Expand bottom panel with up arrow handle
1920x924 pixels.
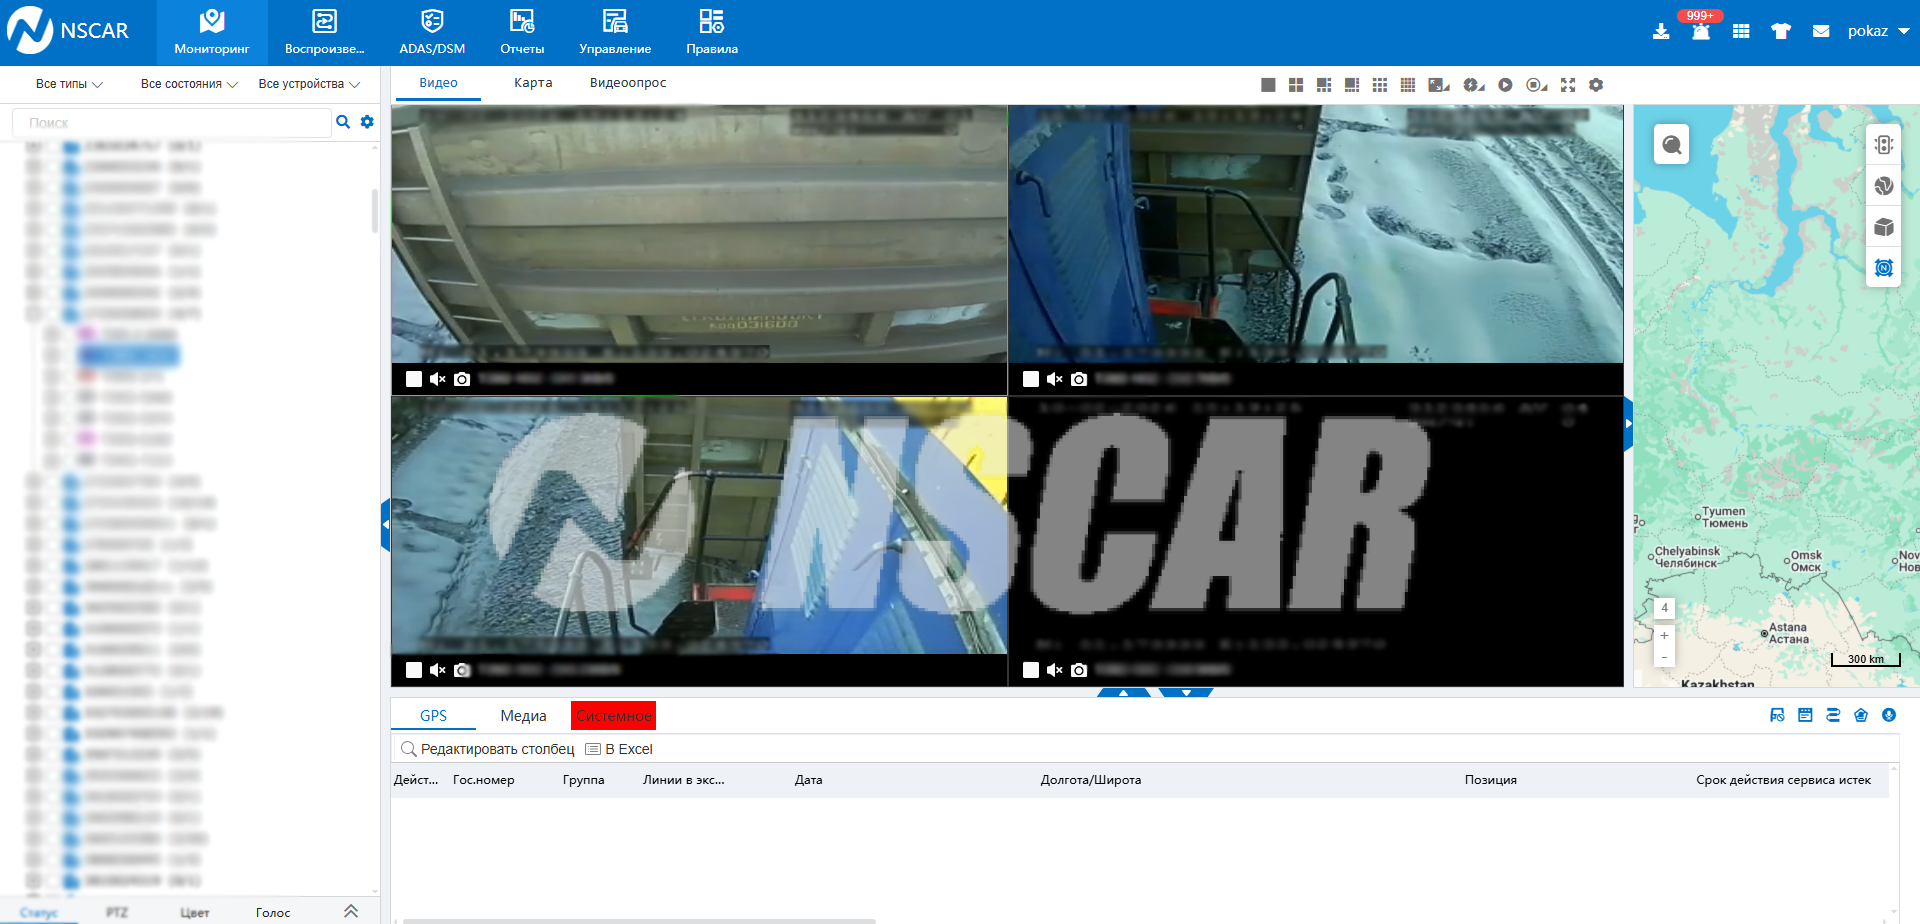[x=1124, y=692]
